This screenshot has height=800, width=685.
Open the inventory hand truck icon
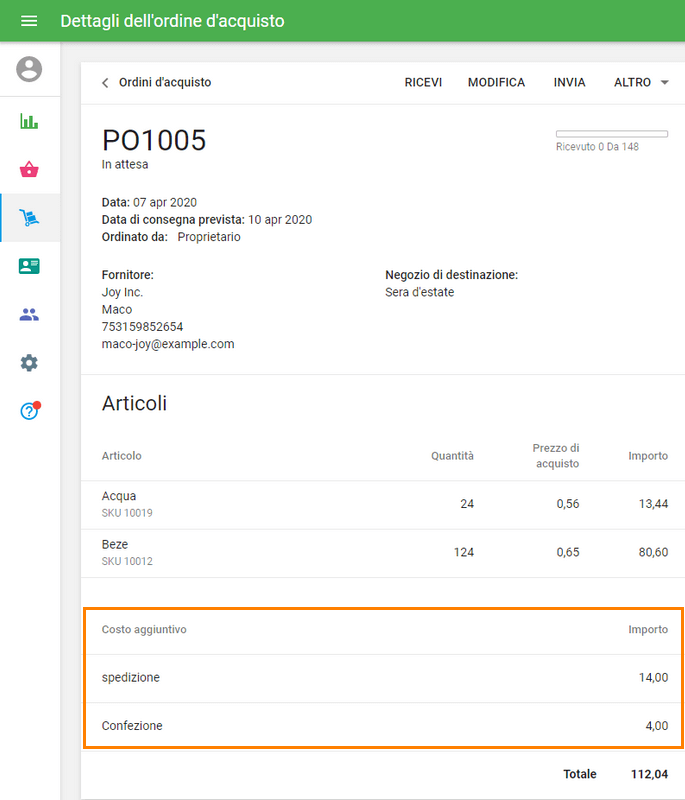(x=29, y=217)
